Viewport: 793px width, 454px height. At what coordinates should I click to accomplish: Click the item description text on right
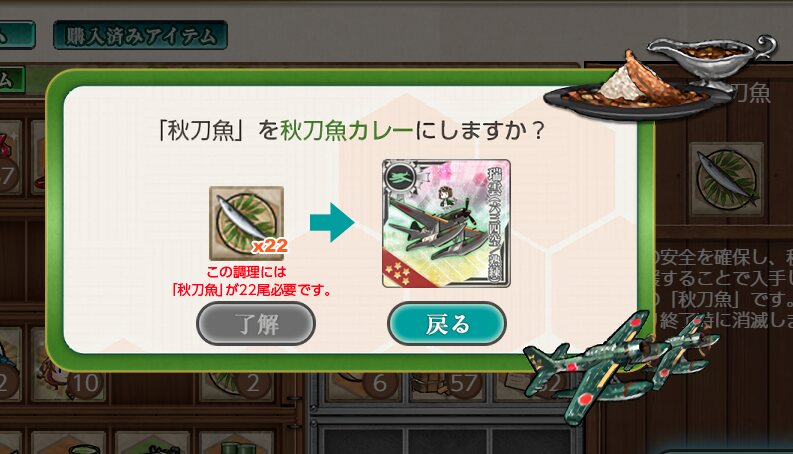[723, 288]
